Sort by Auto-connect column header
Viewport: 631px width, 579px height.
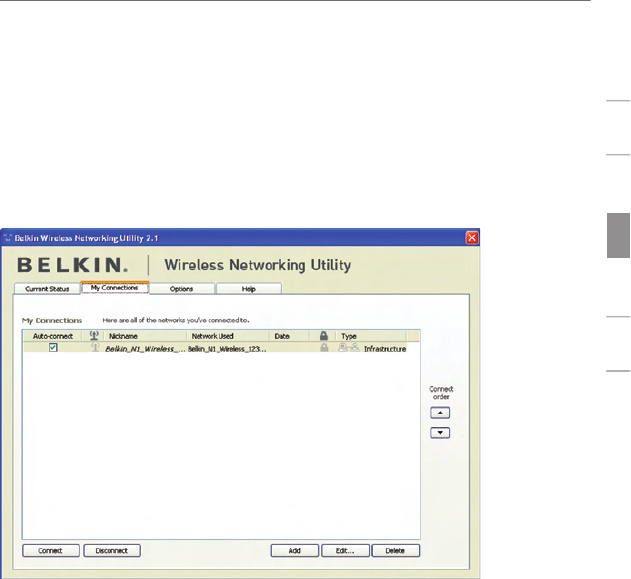(x=53, y=336)
